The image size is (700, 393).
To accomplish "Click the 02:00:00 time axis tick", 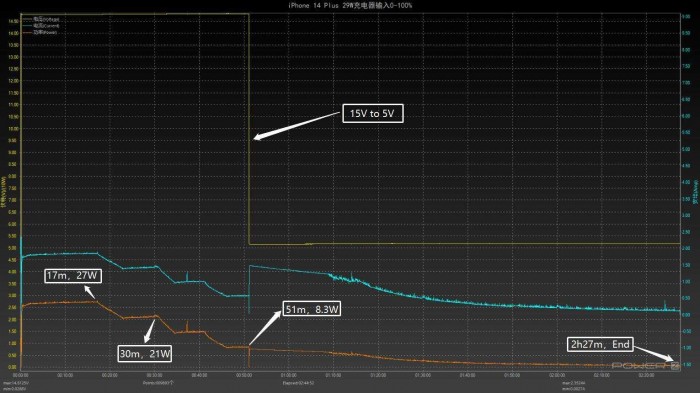I will [x=557, y=376].
